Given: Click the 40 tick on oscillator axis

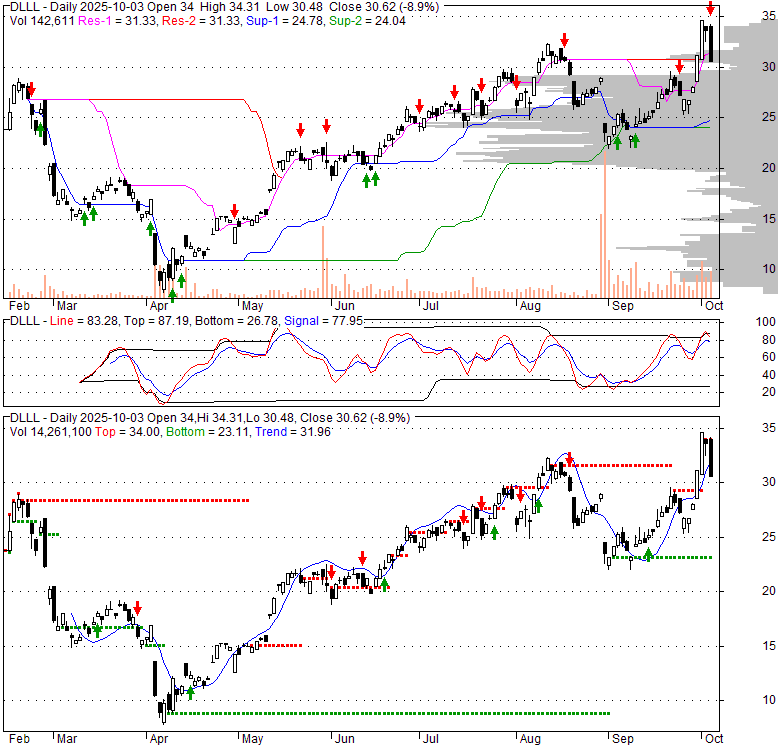Looking at the screenshot, I should [769, 374].
